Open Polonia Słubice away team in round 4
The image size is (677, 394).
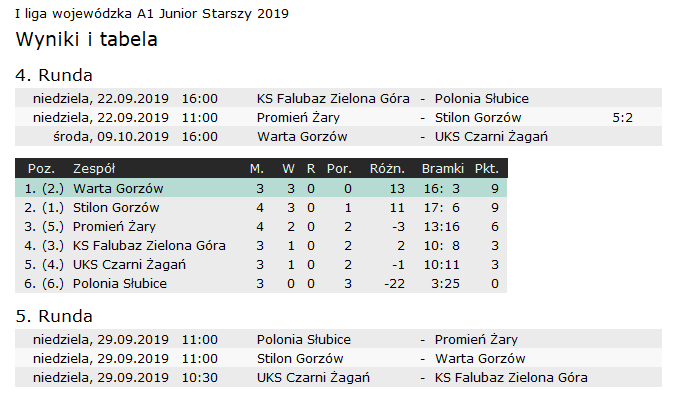481,98
